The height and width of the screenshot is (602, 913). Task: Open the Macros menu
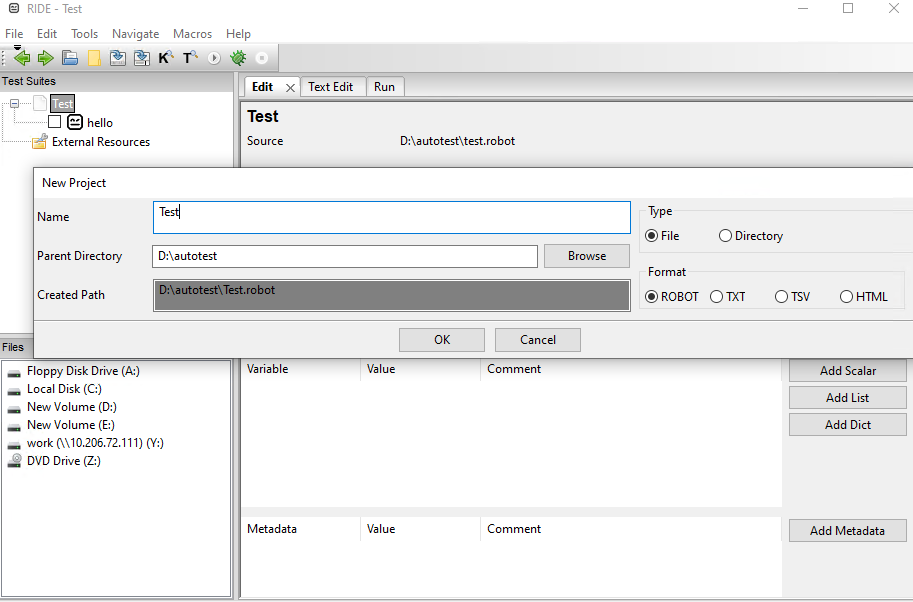coord(192,34)
